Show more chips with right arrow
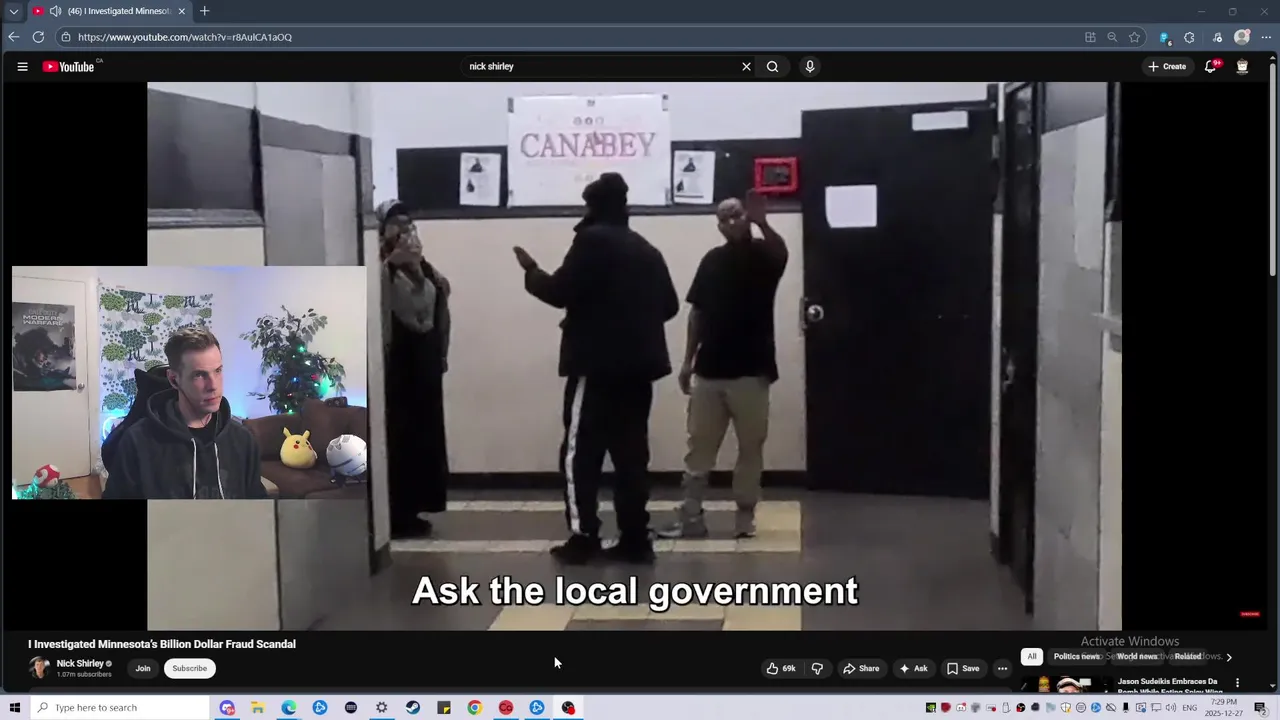This screenshot has height=720, width=1280. (1229, 657)
